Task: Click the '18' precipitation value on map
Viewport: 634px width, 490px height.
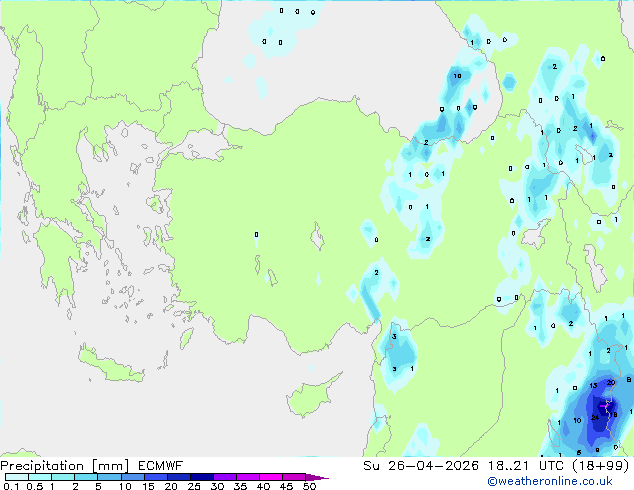Action: tap(613, 414)
